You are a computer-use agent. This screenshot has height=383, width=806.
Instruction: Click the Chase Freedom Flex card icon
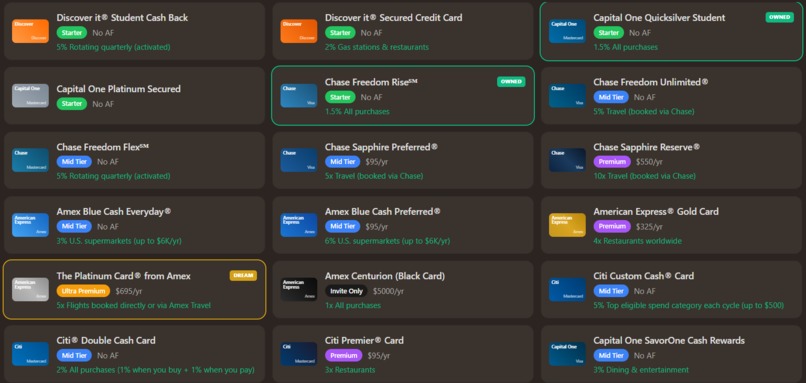(30, 160)
